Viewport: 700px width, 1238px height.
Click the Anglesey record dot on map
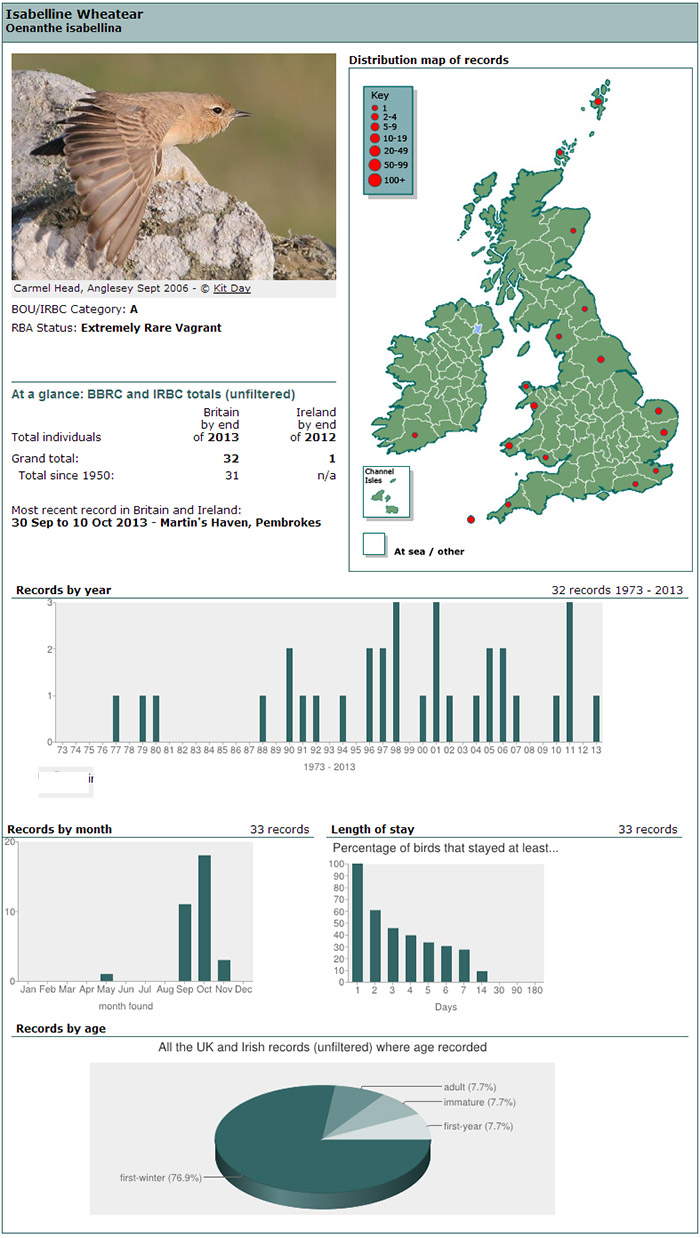click(526, 386)
